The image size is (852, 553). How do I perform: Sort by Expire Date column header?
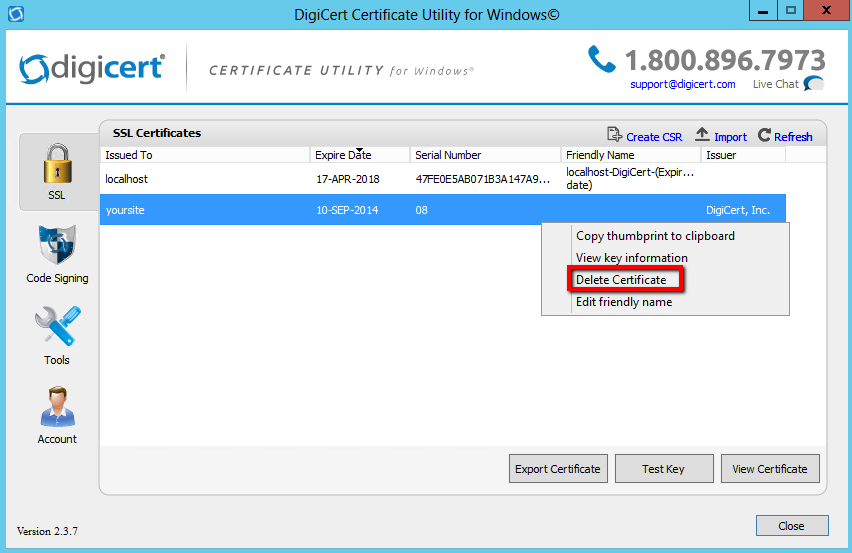coord(360,155)
